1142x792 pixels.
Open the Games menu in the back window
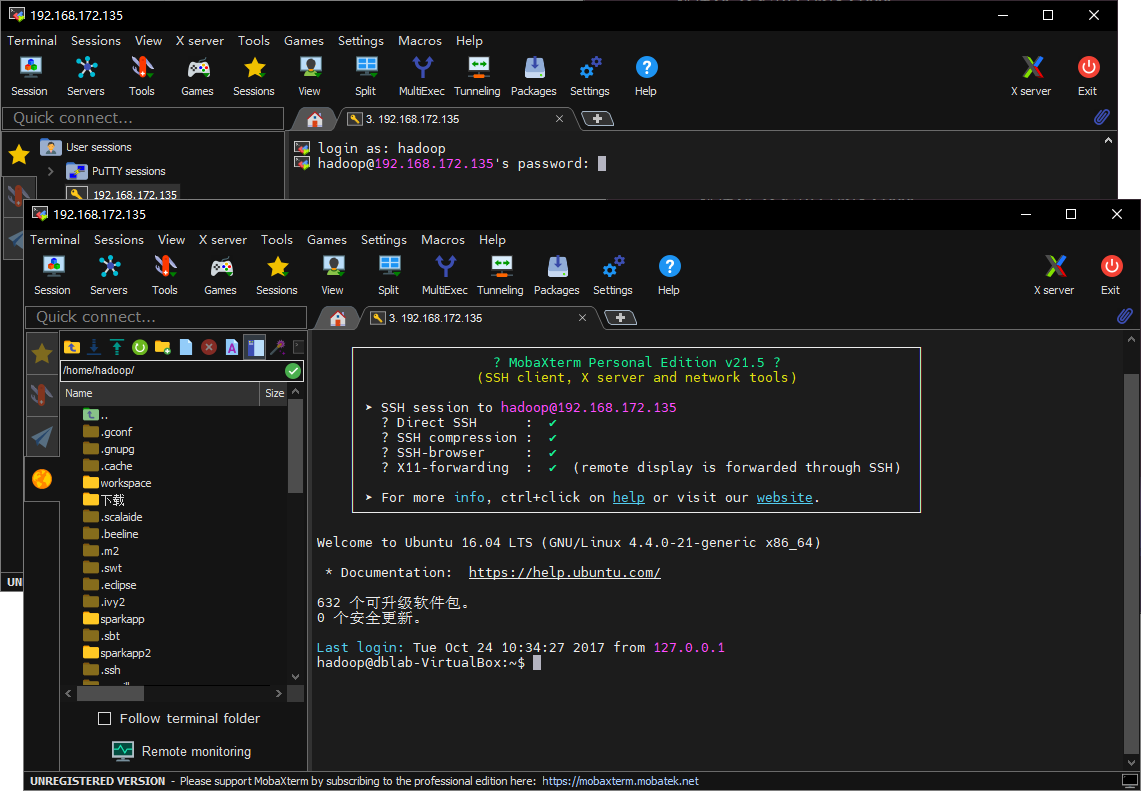click(x=304, y=41)
